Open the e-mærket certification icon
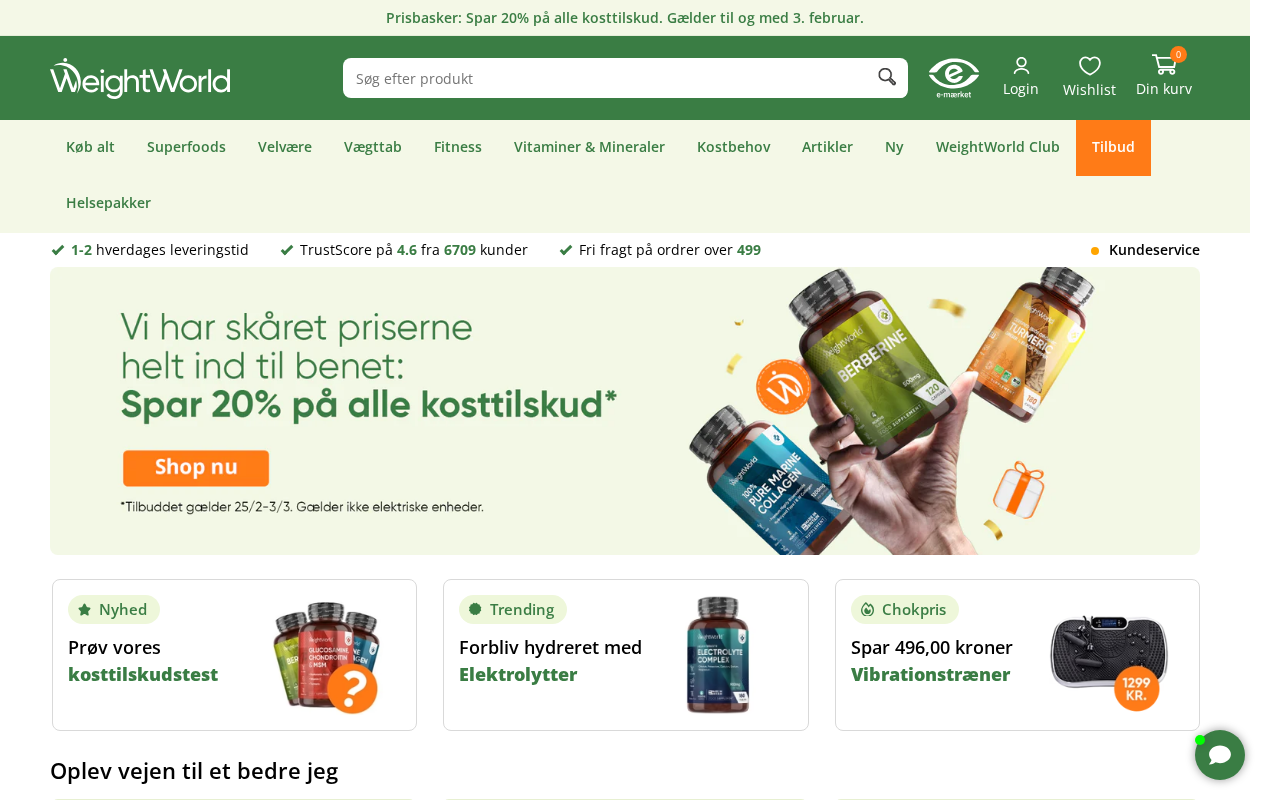Image resolution: width=1280 pixels, height=800 pixels. pos(954,78)
